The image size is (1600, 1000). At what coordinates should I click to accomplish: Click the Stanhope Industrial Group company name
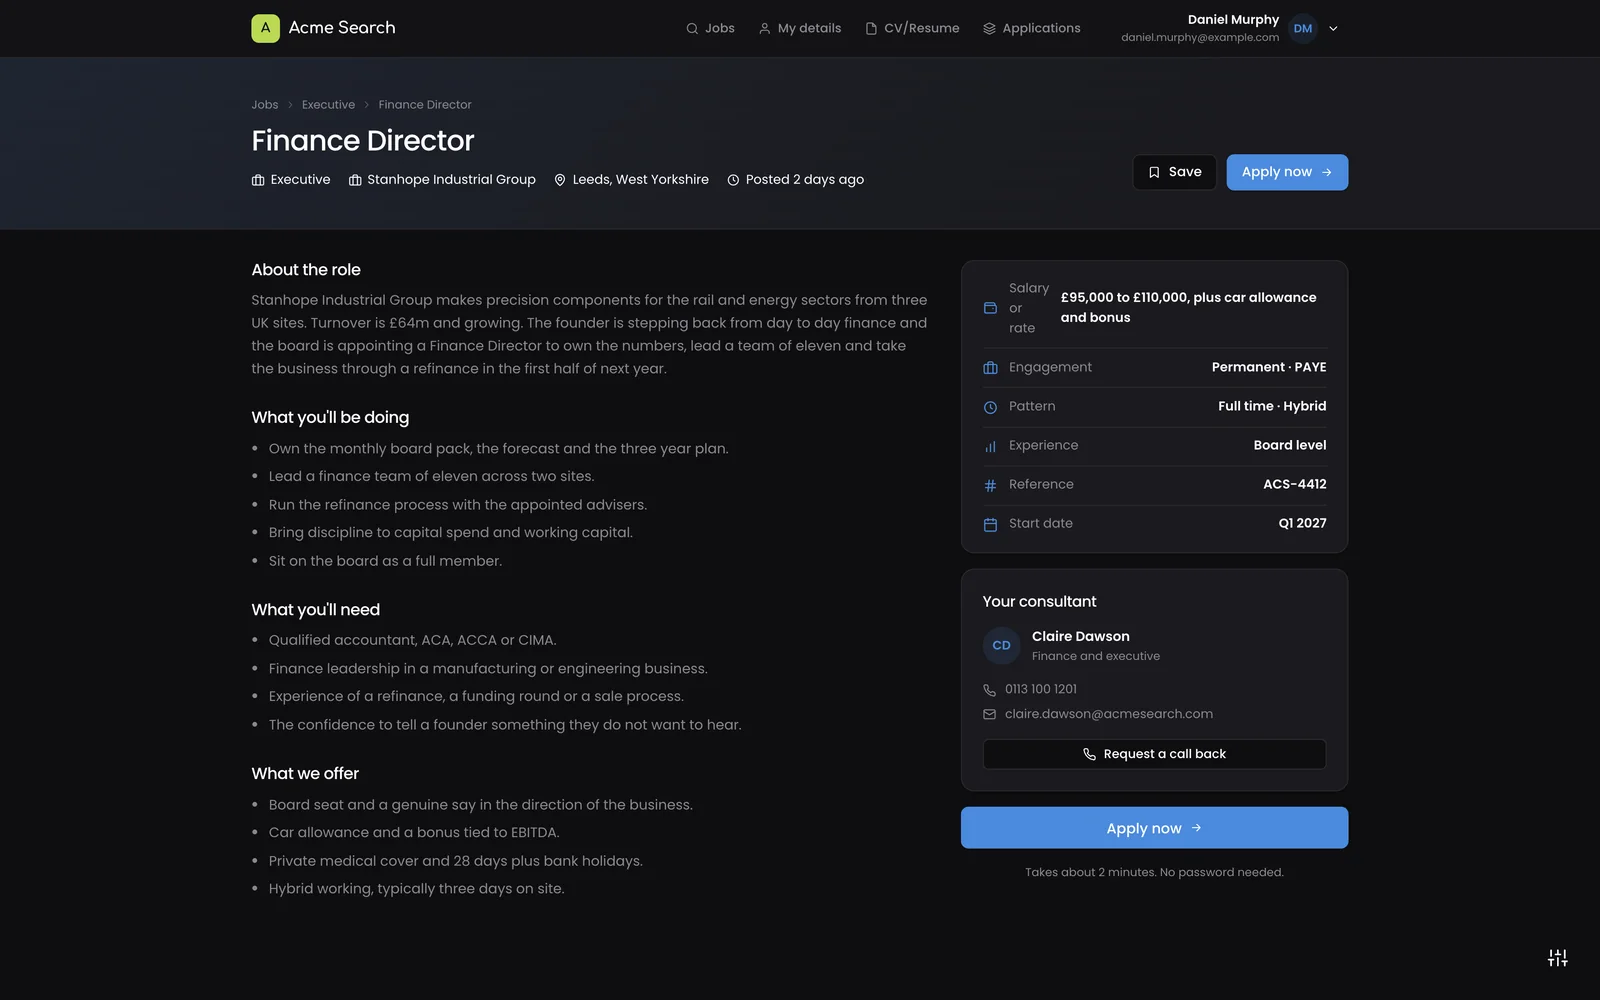(451, 180)
